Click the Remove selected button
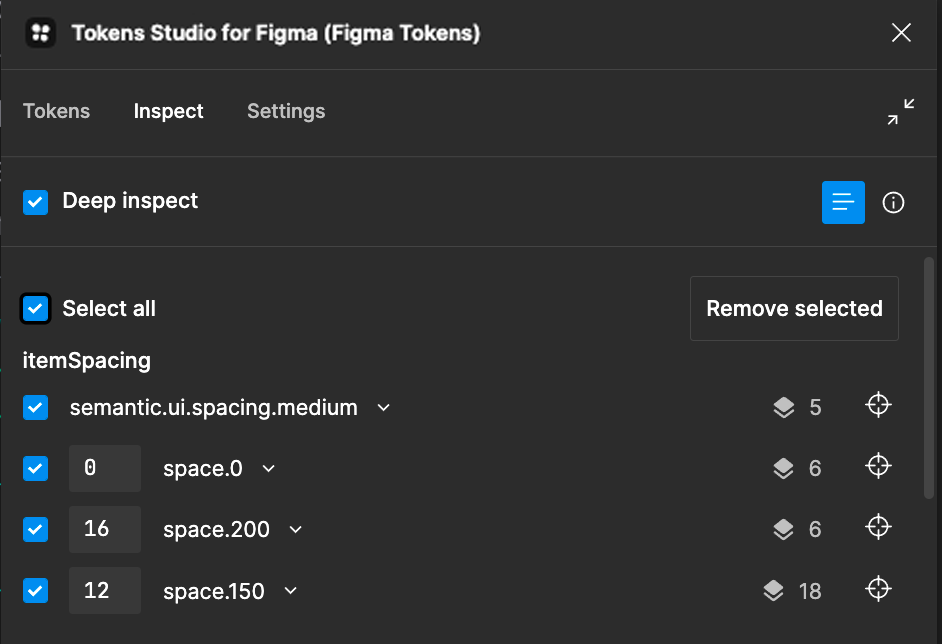 [x=794, y=308]
